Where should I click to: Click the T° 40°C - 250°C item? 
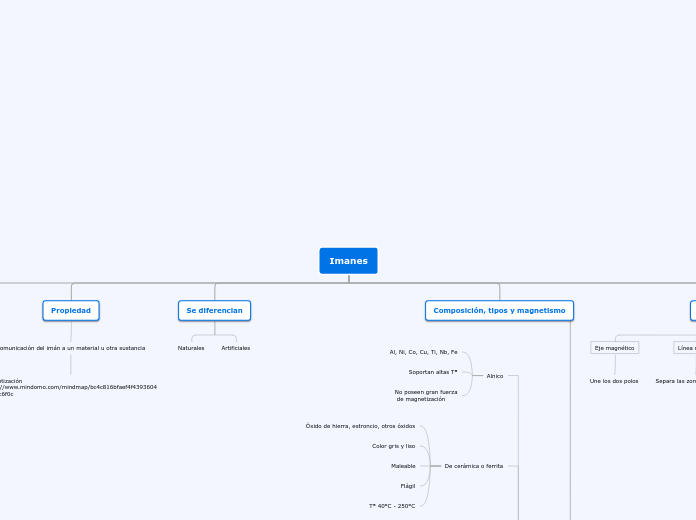391,506
